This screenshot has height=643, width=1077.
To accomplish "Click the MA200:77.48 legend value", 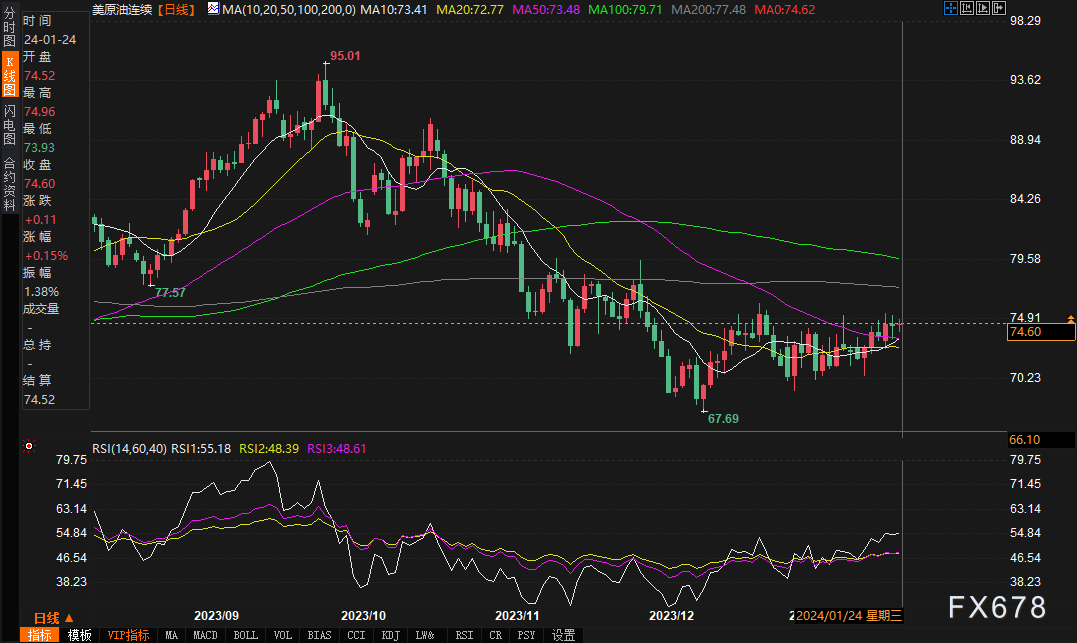I will (708, 10).
